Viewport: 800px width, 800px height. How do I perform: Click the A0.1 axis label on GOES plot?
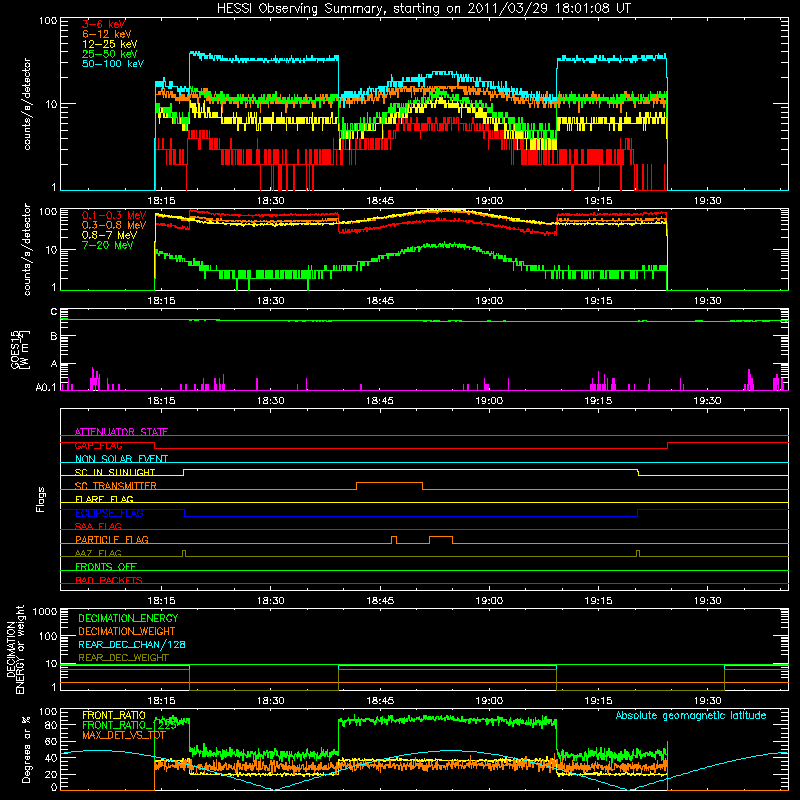click(x=46, y=388)
